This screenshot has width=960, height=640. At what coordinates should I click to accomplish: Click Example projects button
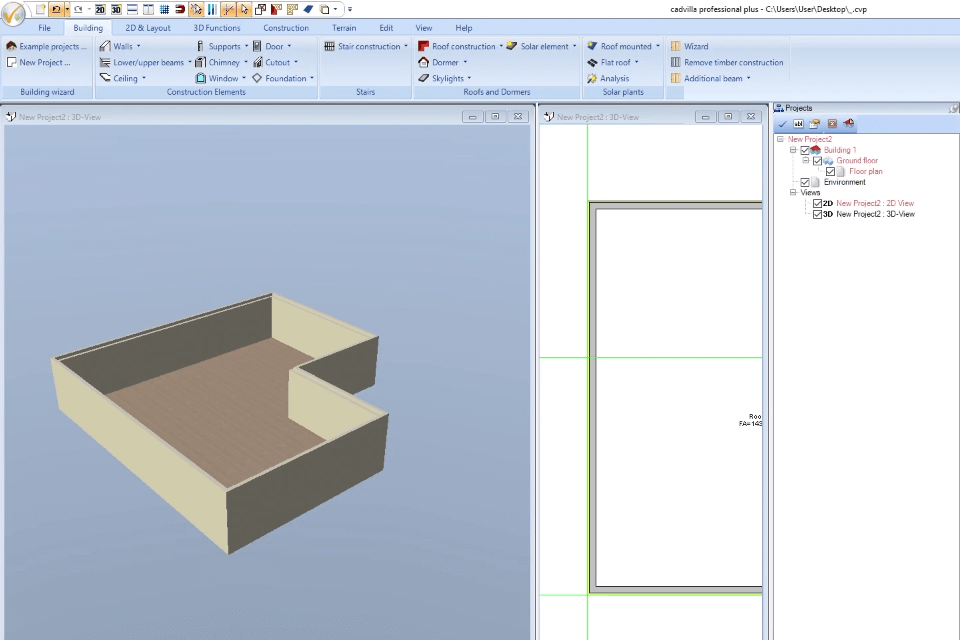[x=47, y=46]
